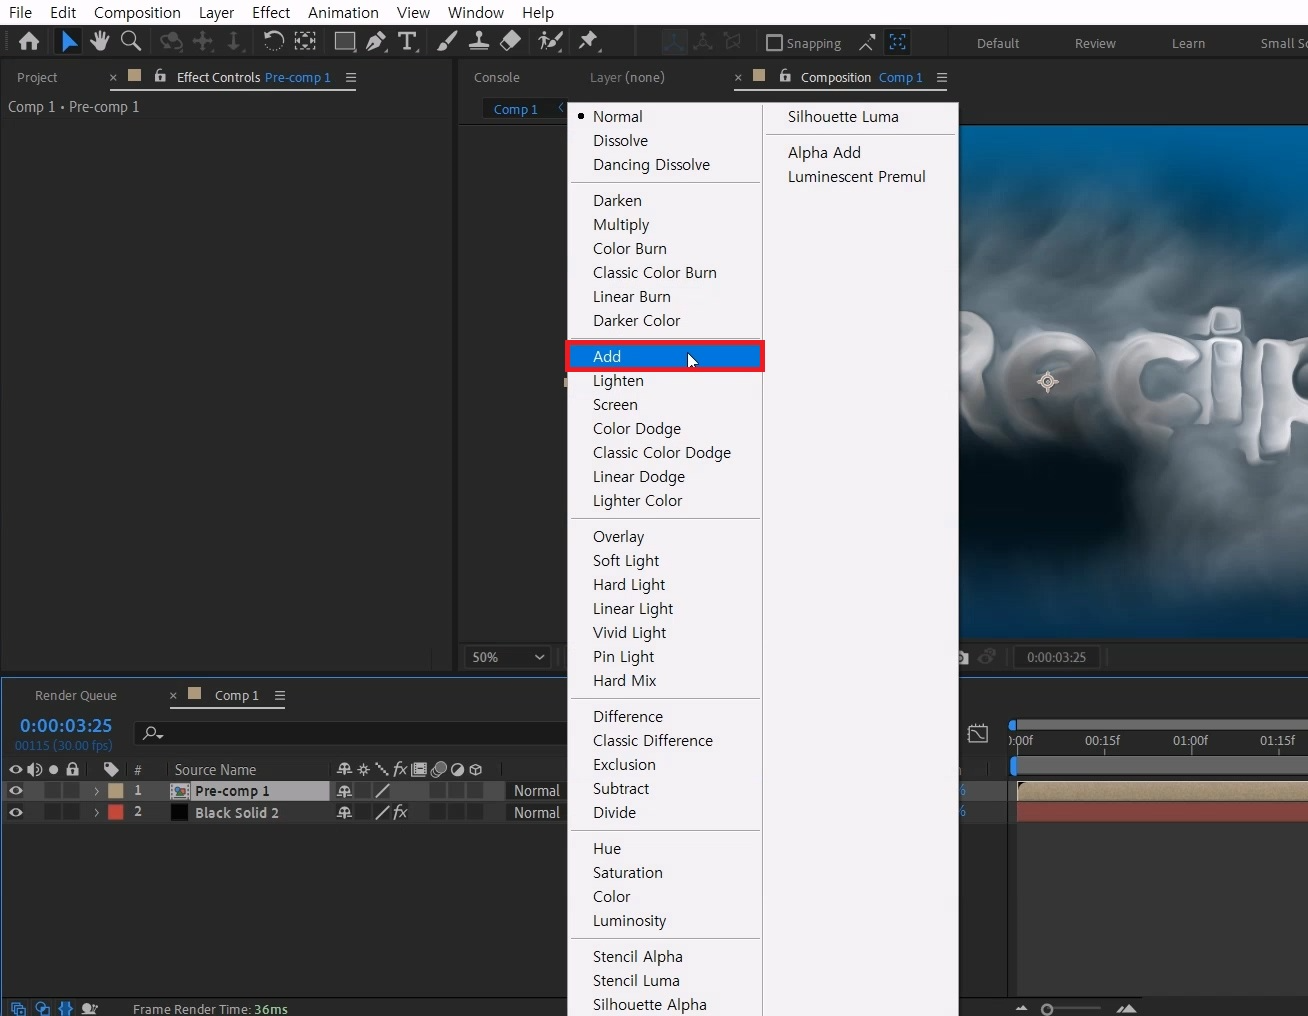Screen dimensions: 1308x1016
Task: Click the Black Solid 2 red label swatch
Action: click(x=116, y=812)
